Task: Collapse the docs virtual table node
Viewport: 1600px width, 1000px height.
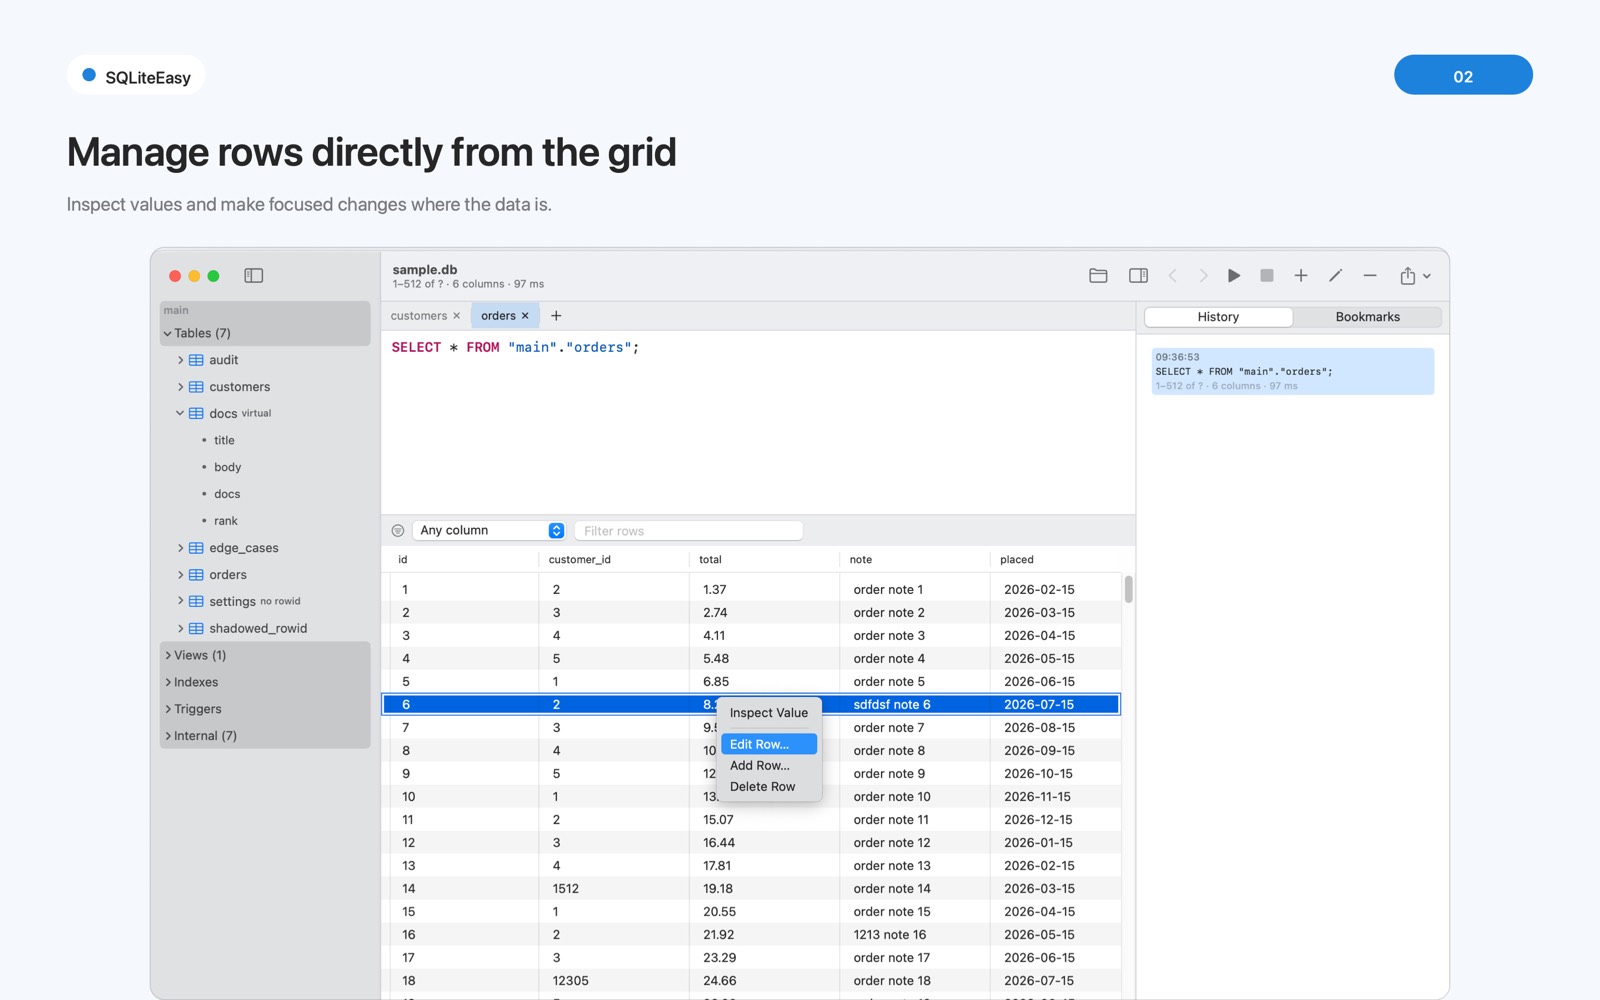Action: [x=181, y=414]
